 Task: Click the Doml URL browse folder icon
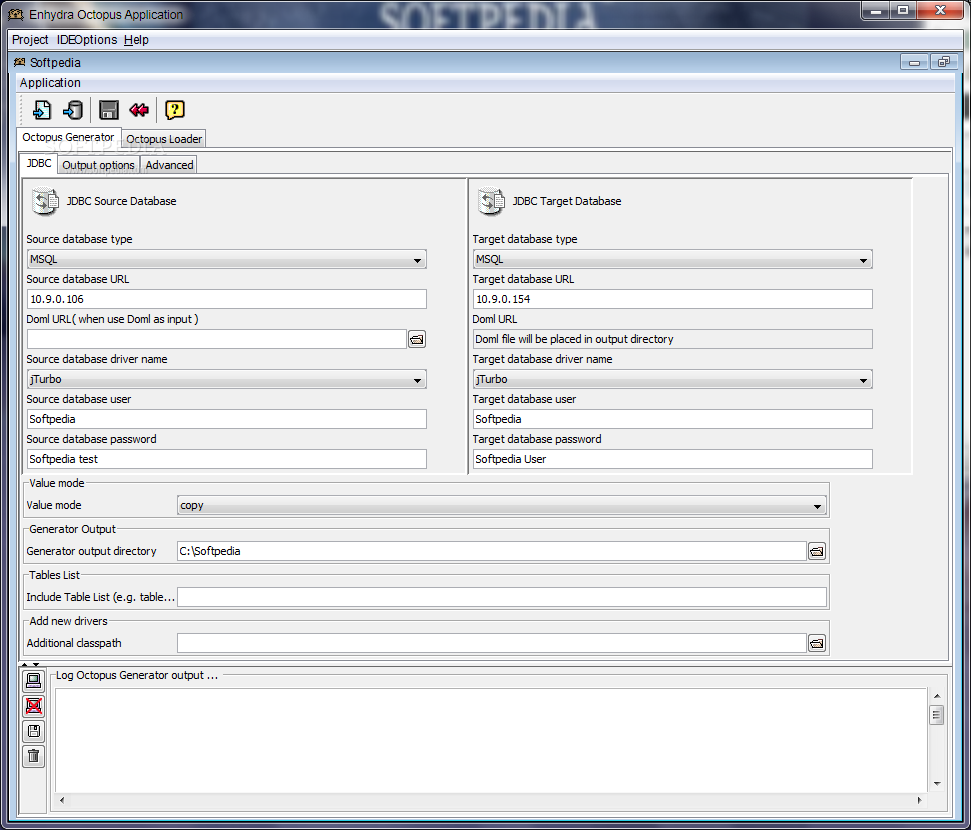(417, 339)
